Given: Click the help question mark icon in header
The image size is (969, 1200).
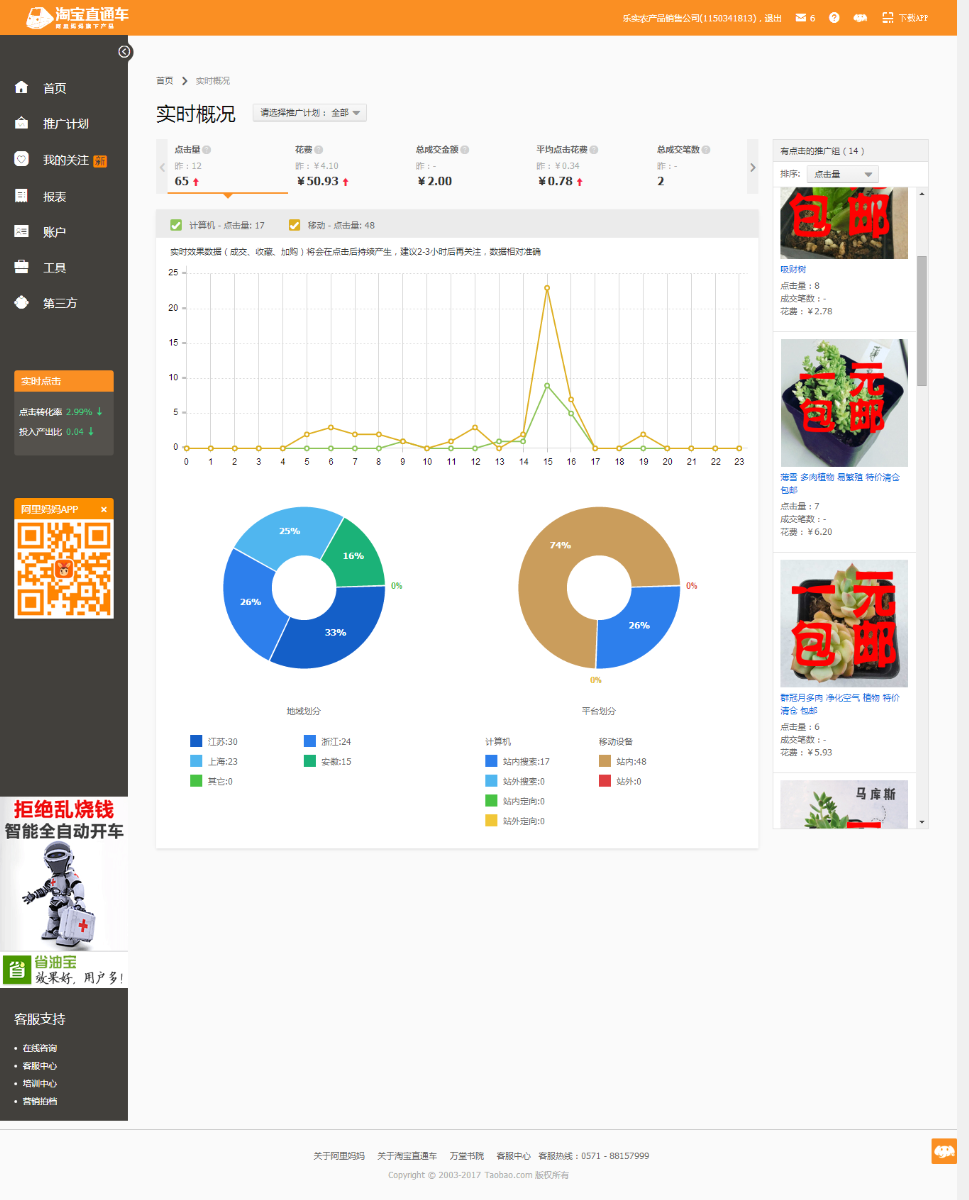Looking at the screenshot, I should [834, 18].
